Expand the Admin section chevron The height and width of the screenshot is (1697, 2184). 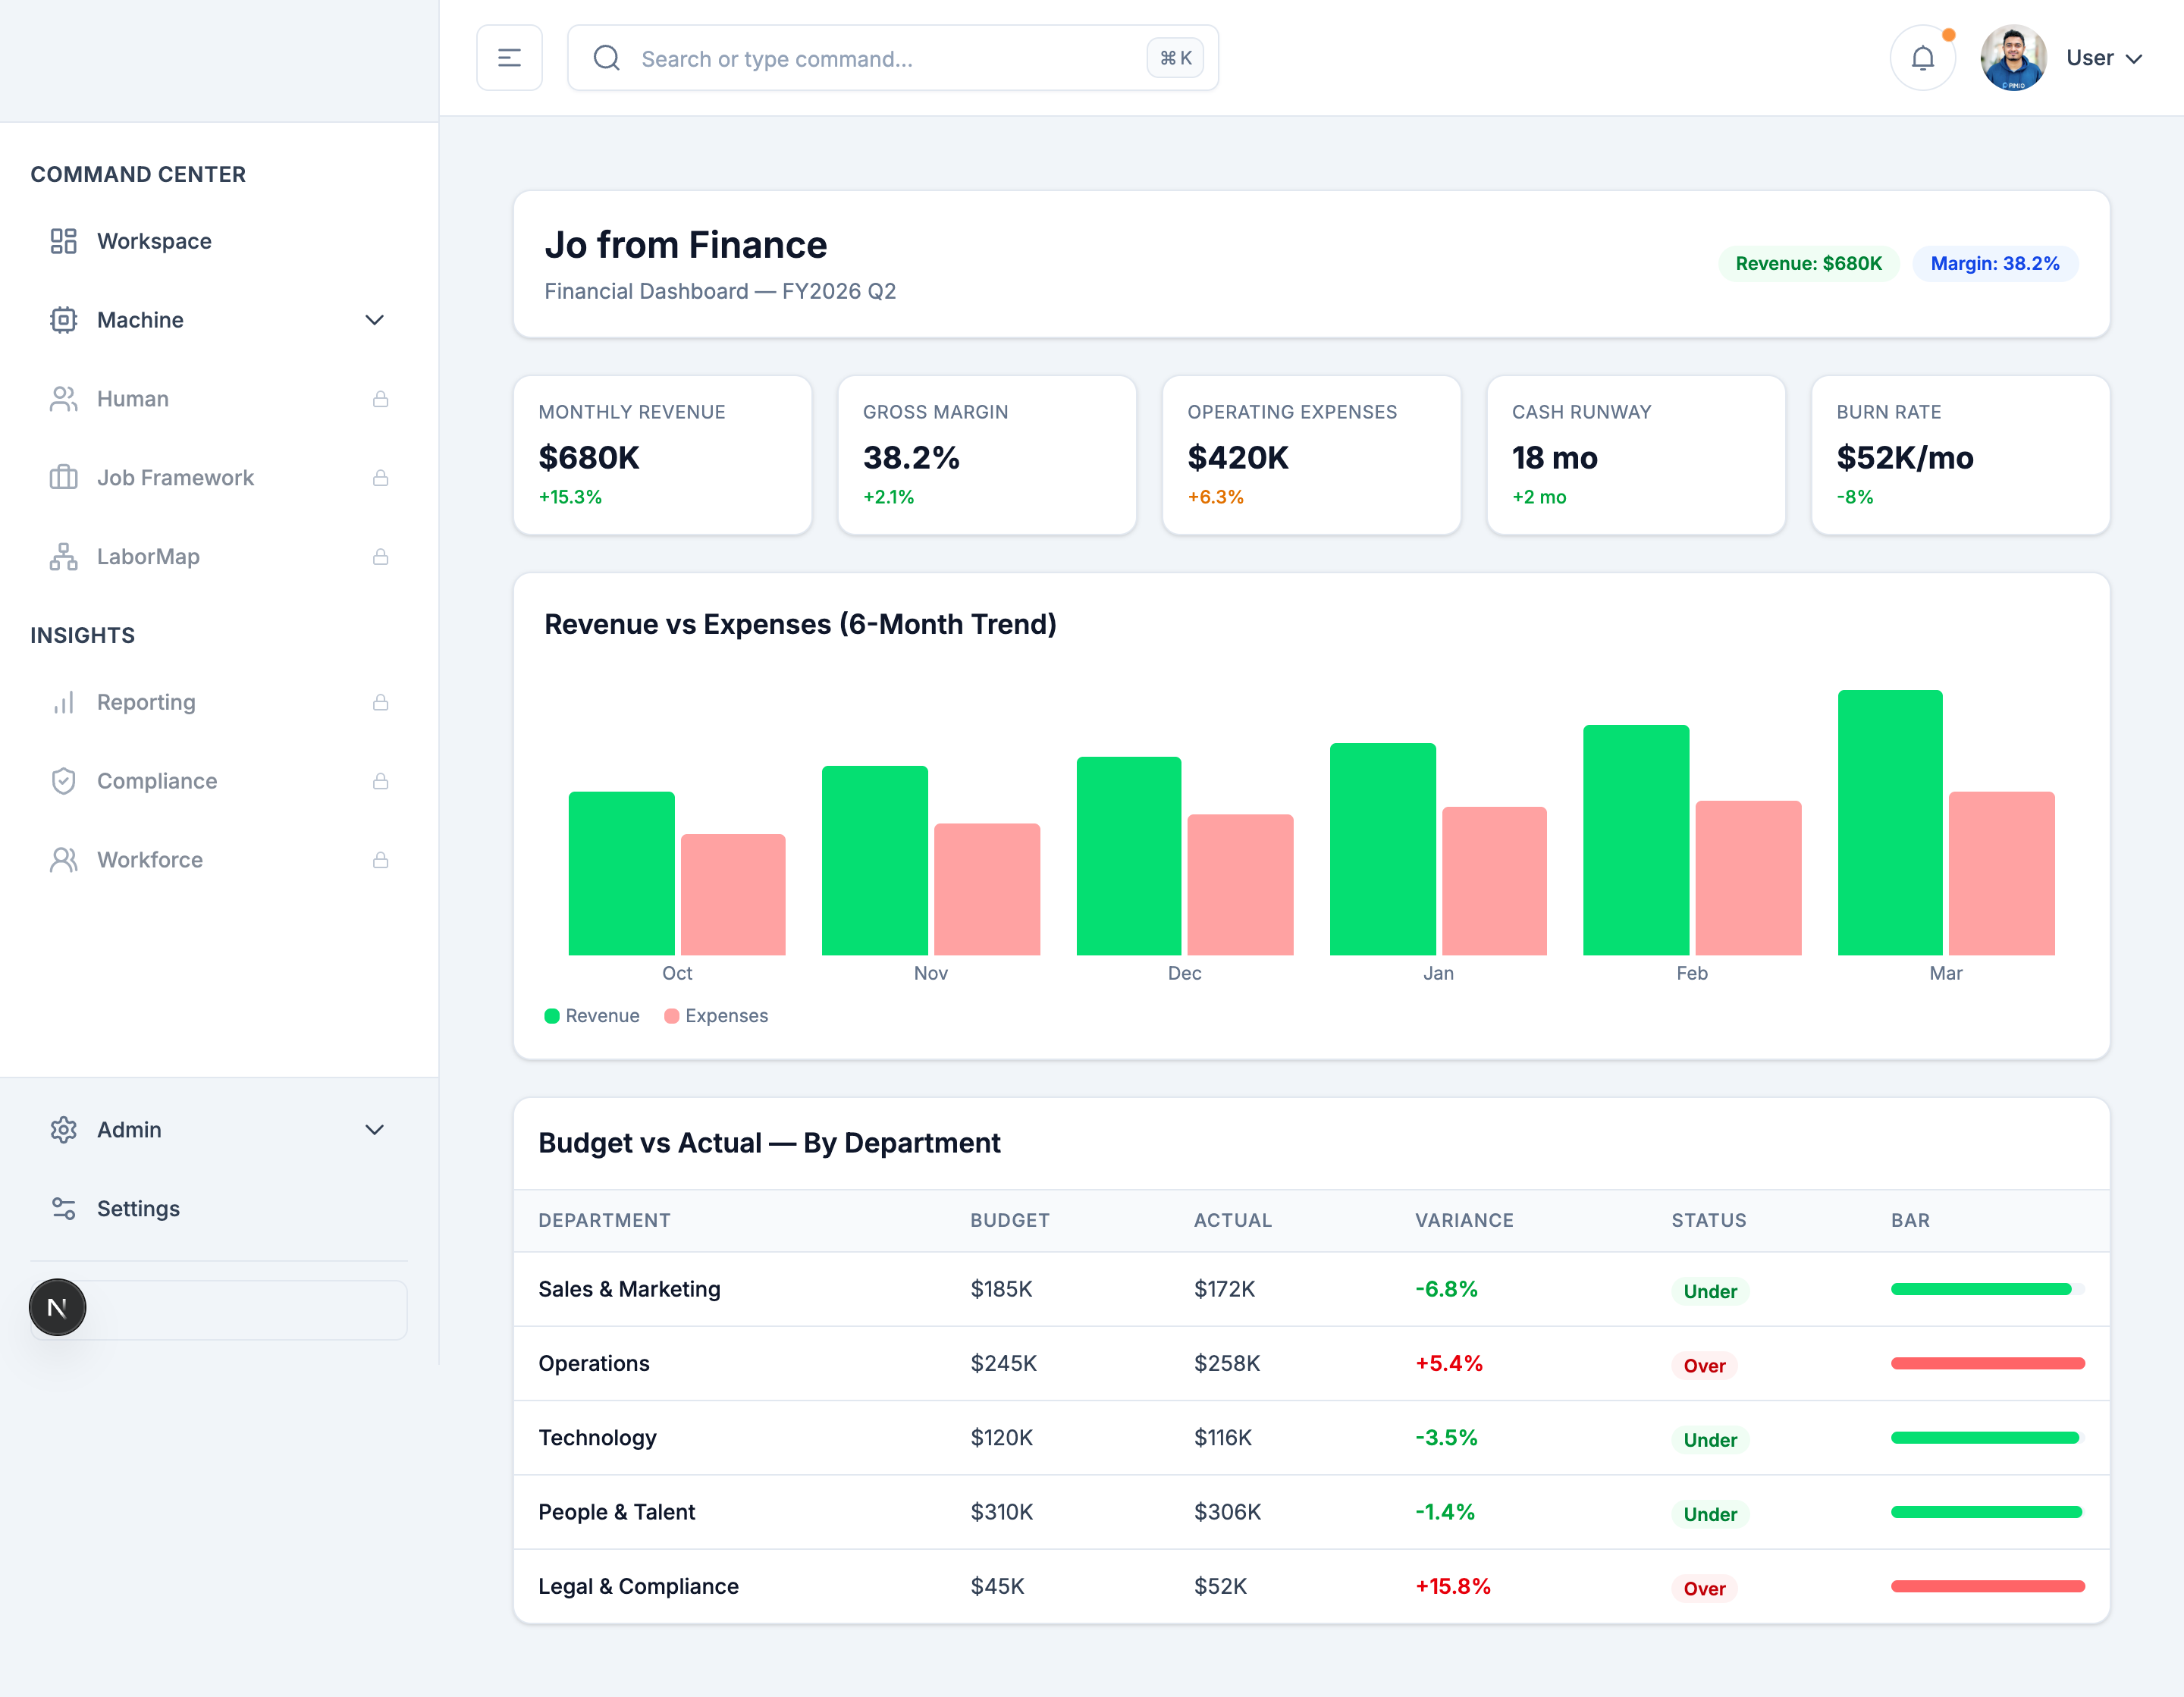click(x=374, y=1130)
